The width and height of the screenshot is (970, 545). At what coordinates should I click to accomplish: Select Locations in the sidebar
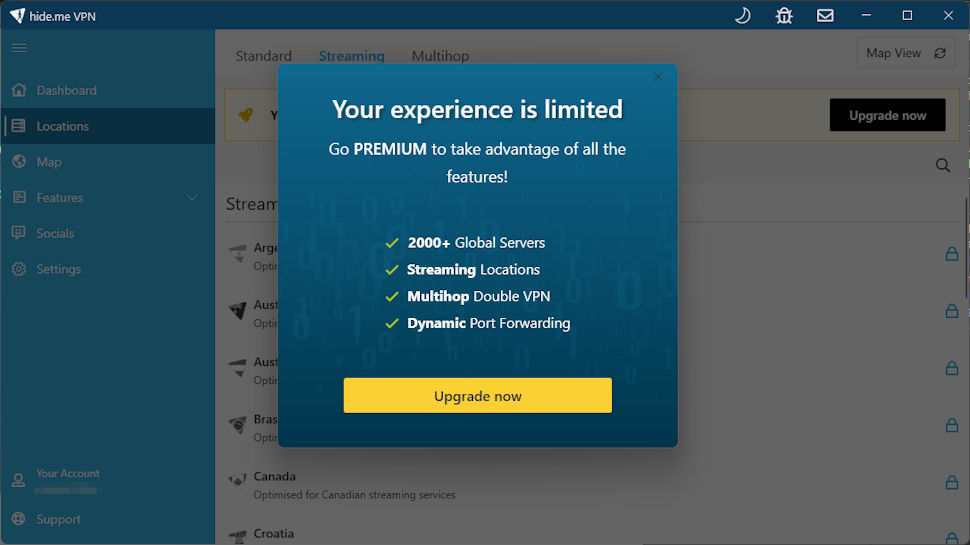tap(108, 126)
